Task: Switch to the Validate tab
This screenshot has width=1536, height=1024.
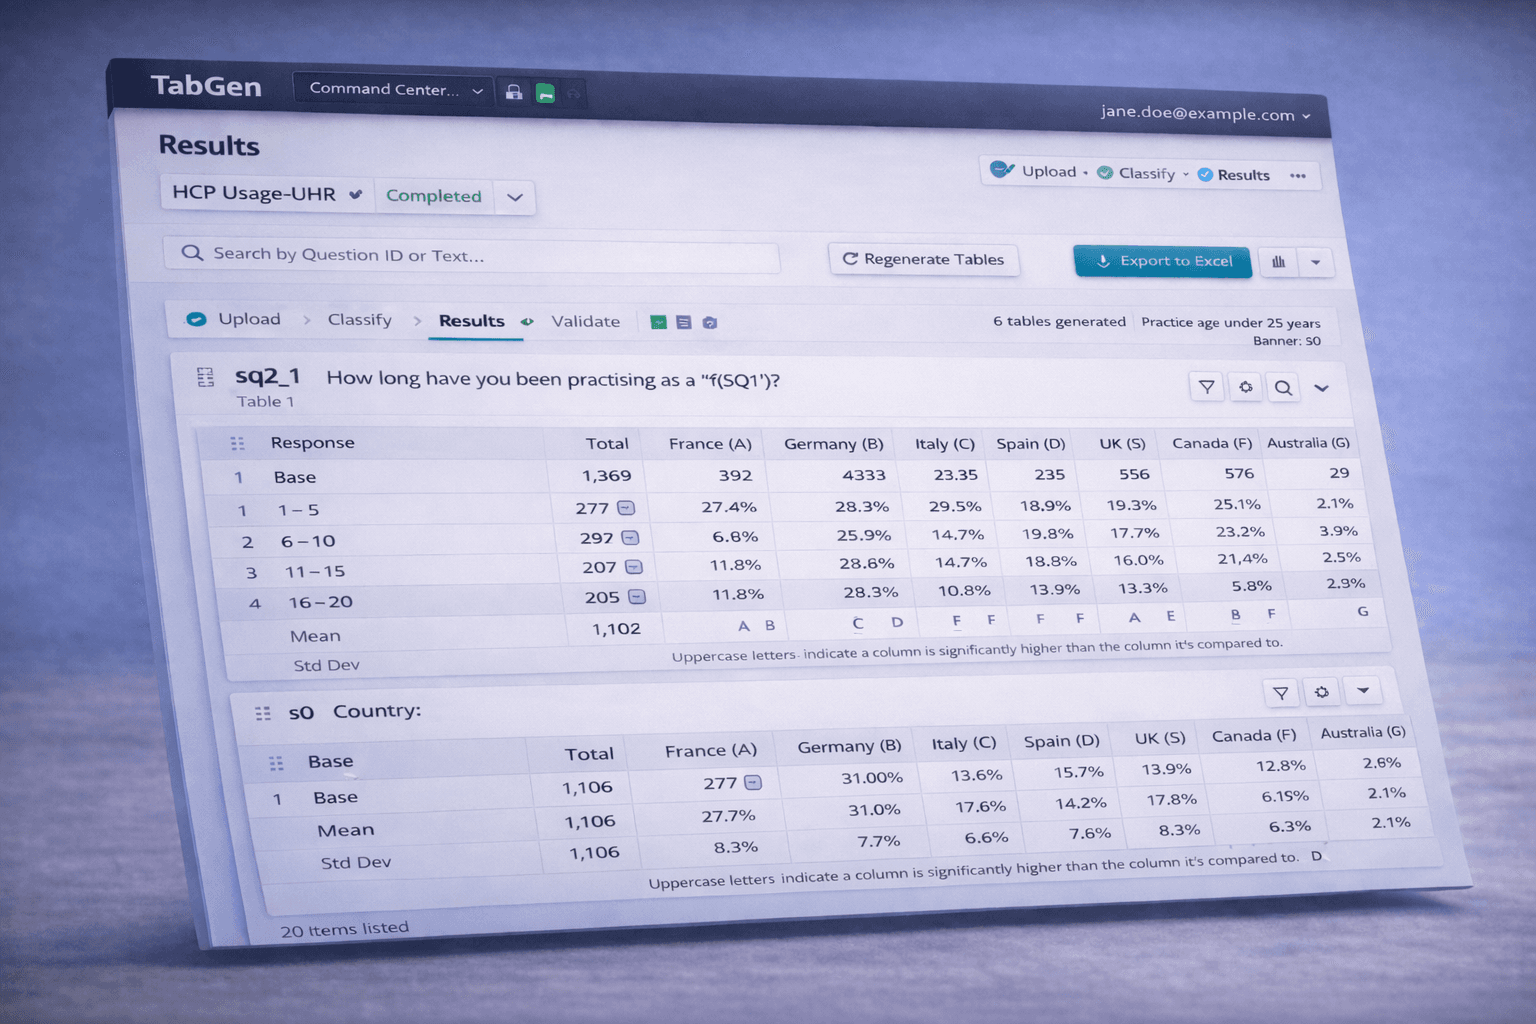Action: click(x=585, y=321)
